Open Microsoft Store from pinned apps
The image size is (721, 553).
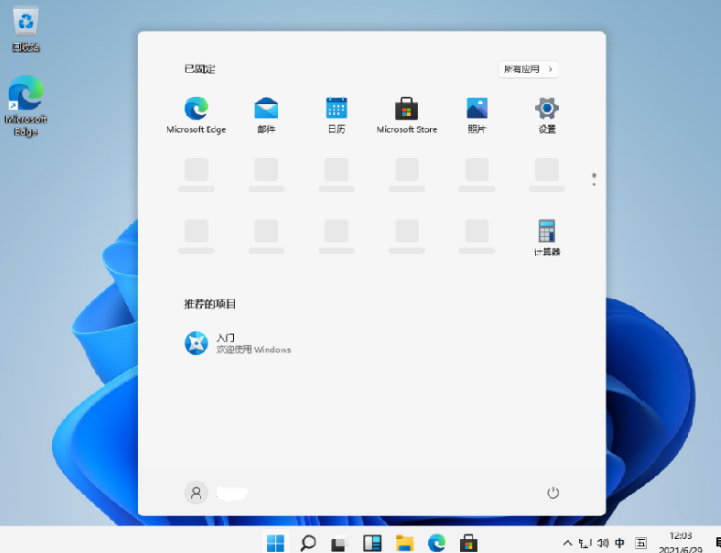406,109
